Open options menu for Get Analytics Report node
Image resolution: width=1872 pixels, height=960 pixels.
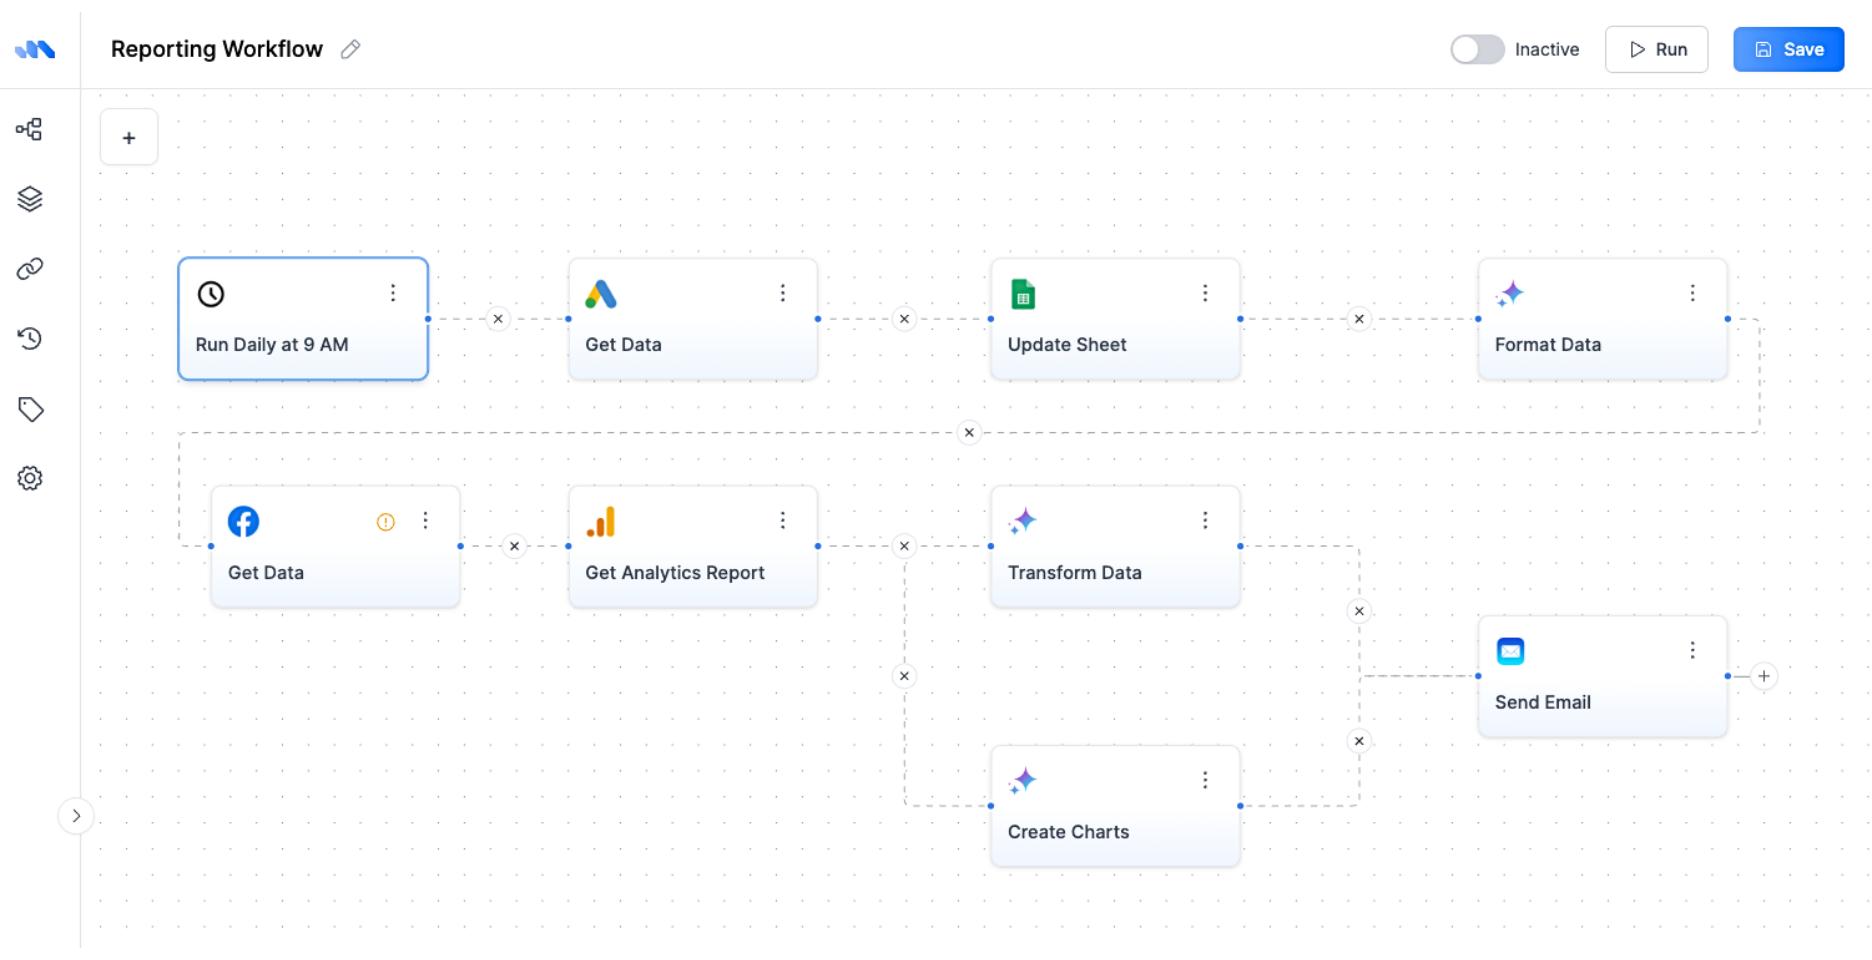click(783, 520)
